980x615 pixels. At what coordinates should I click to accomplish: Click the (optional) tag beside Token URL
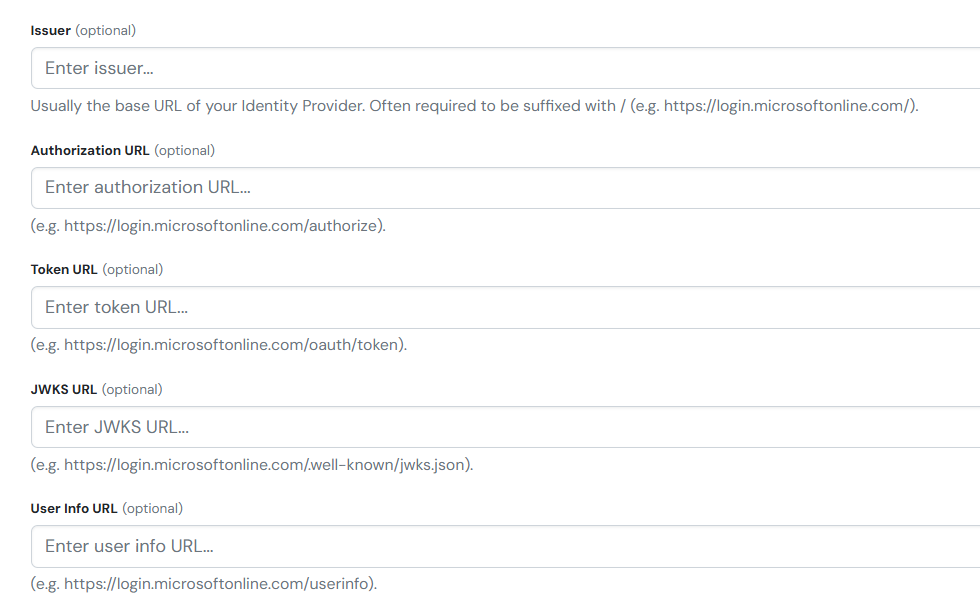click(x=133, y=269)
